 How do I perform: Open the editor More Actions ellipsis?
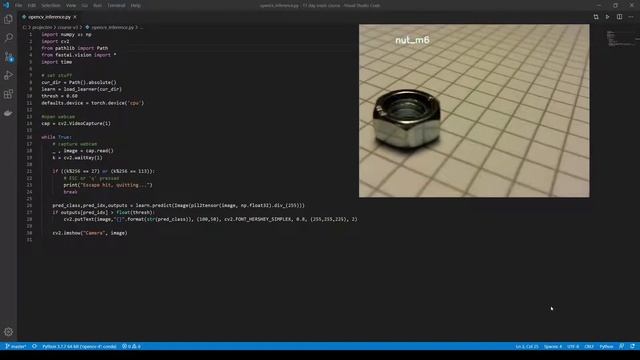pos(631,17)
